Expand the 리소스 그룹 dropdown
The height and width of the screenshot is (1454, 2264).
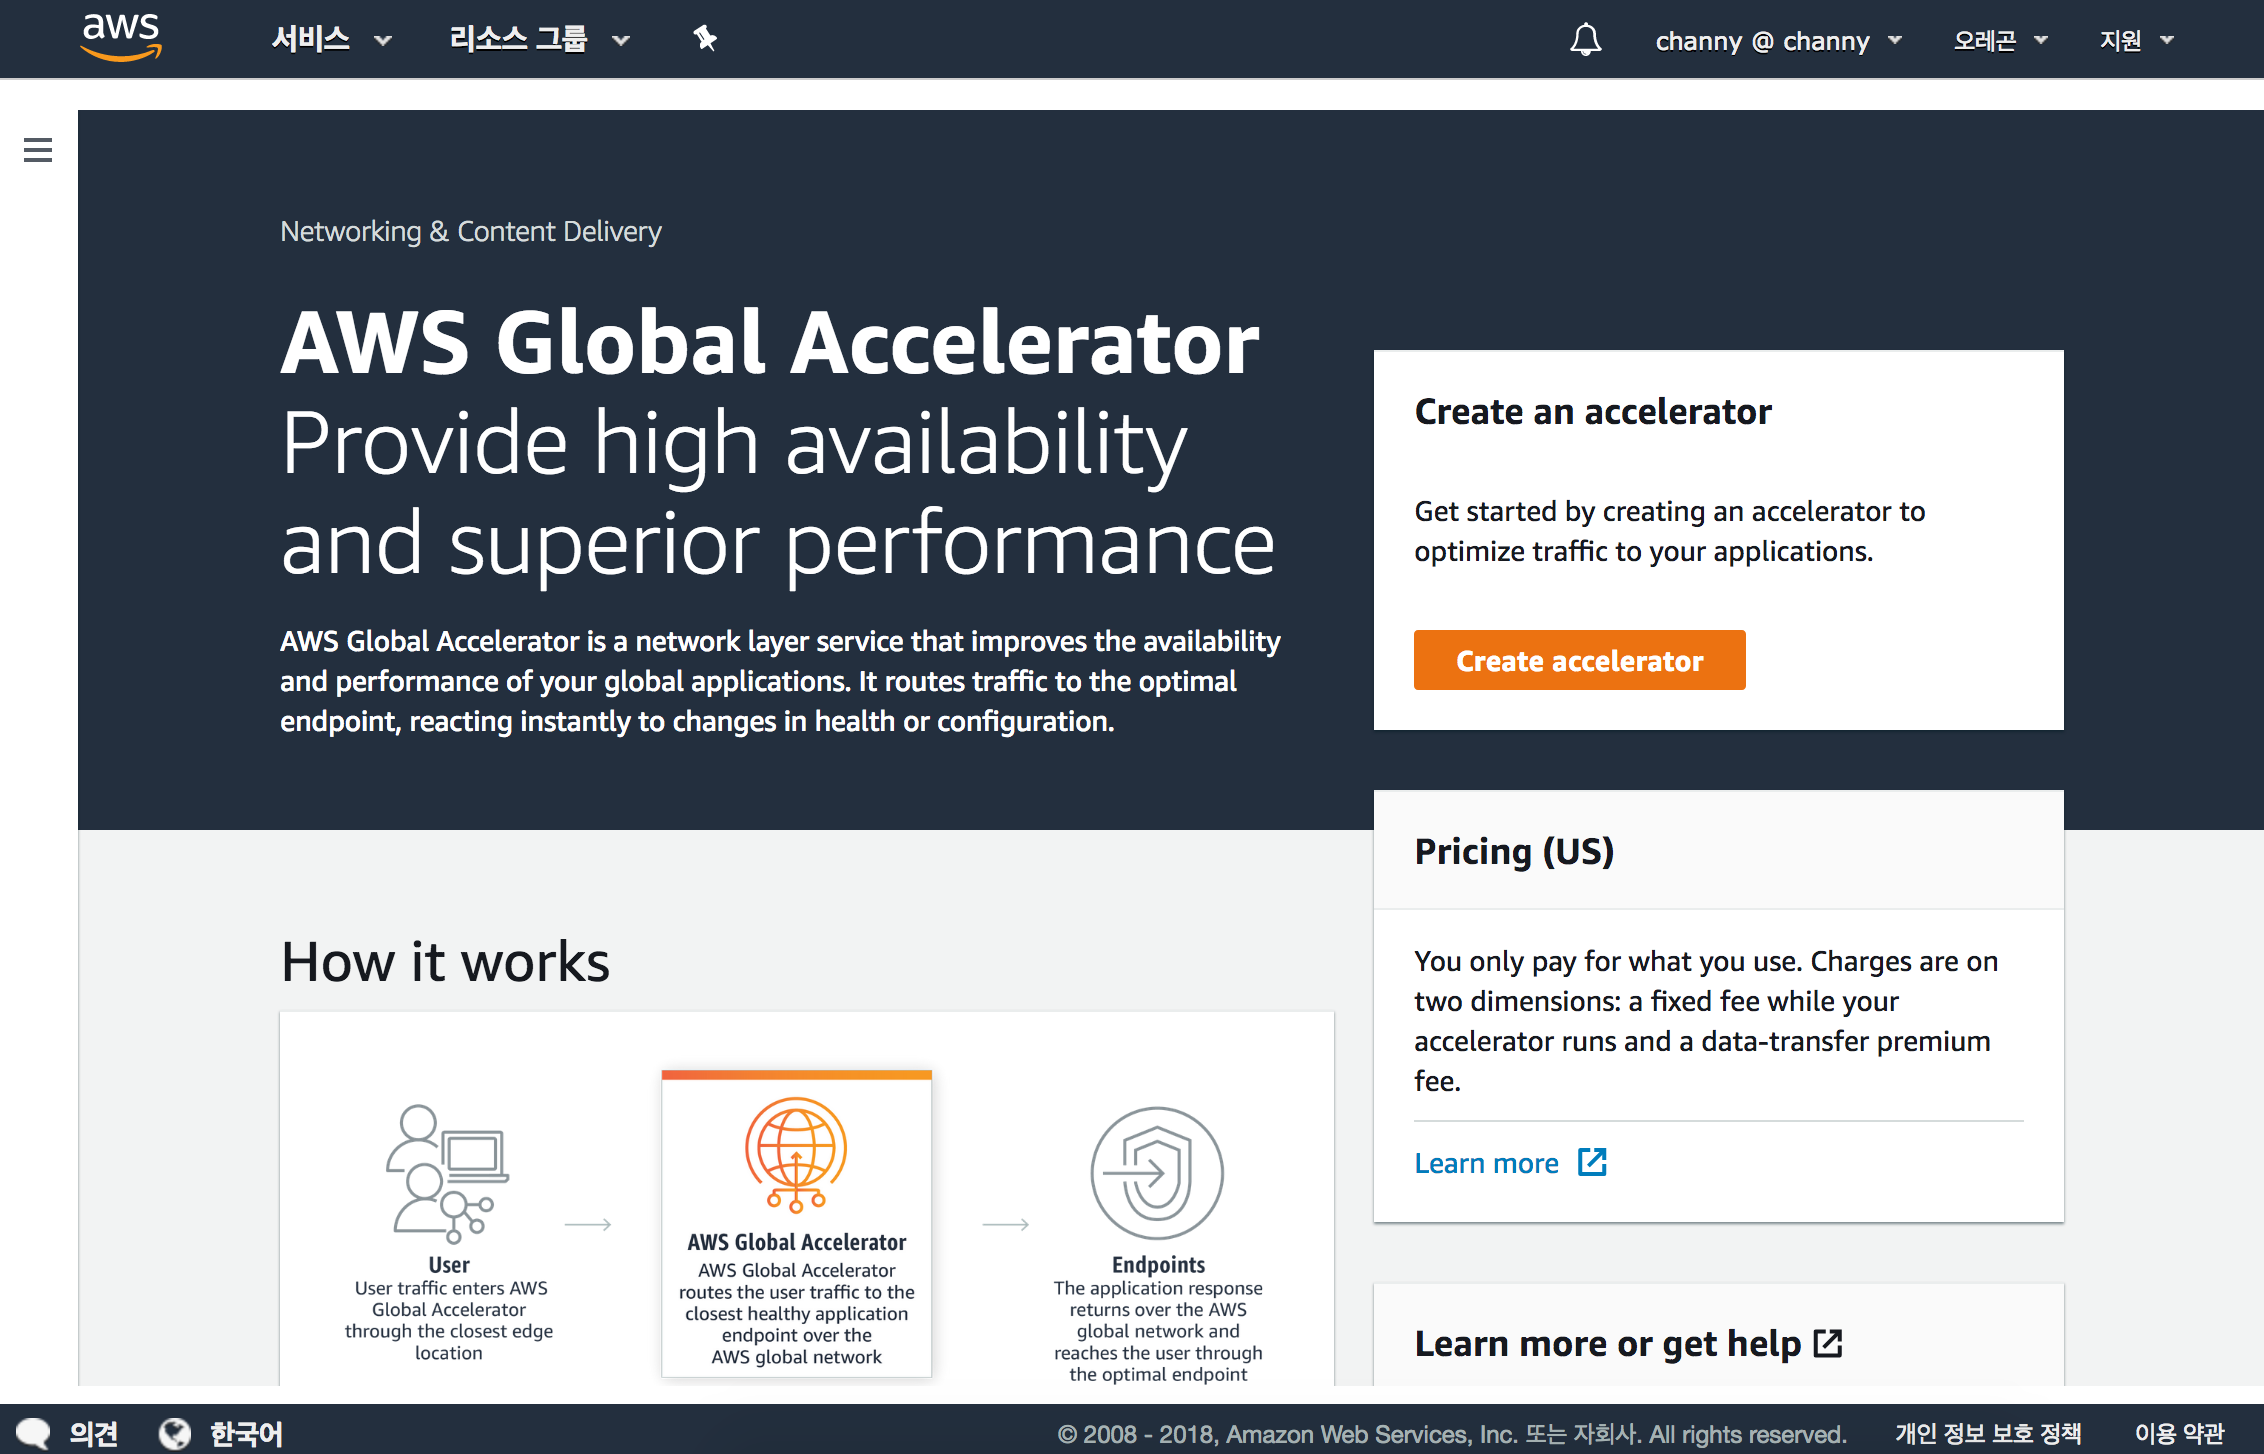[539, 40]
